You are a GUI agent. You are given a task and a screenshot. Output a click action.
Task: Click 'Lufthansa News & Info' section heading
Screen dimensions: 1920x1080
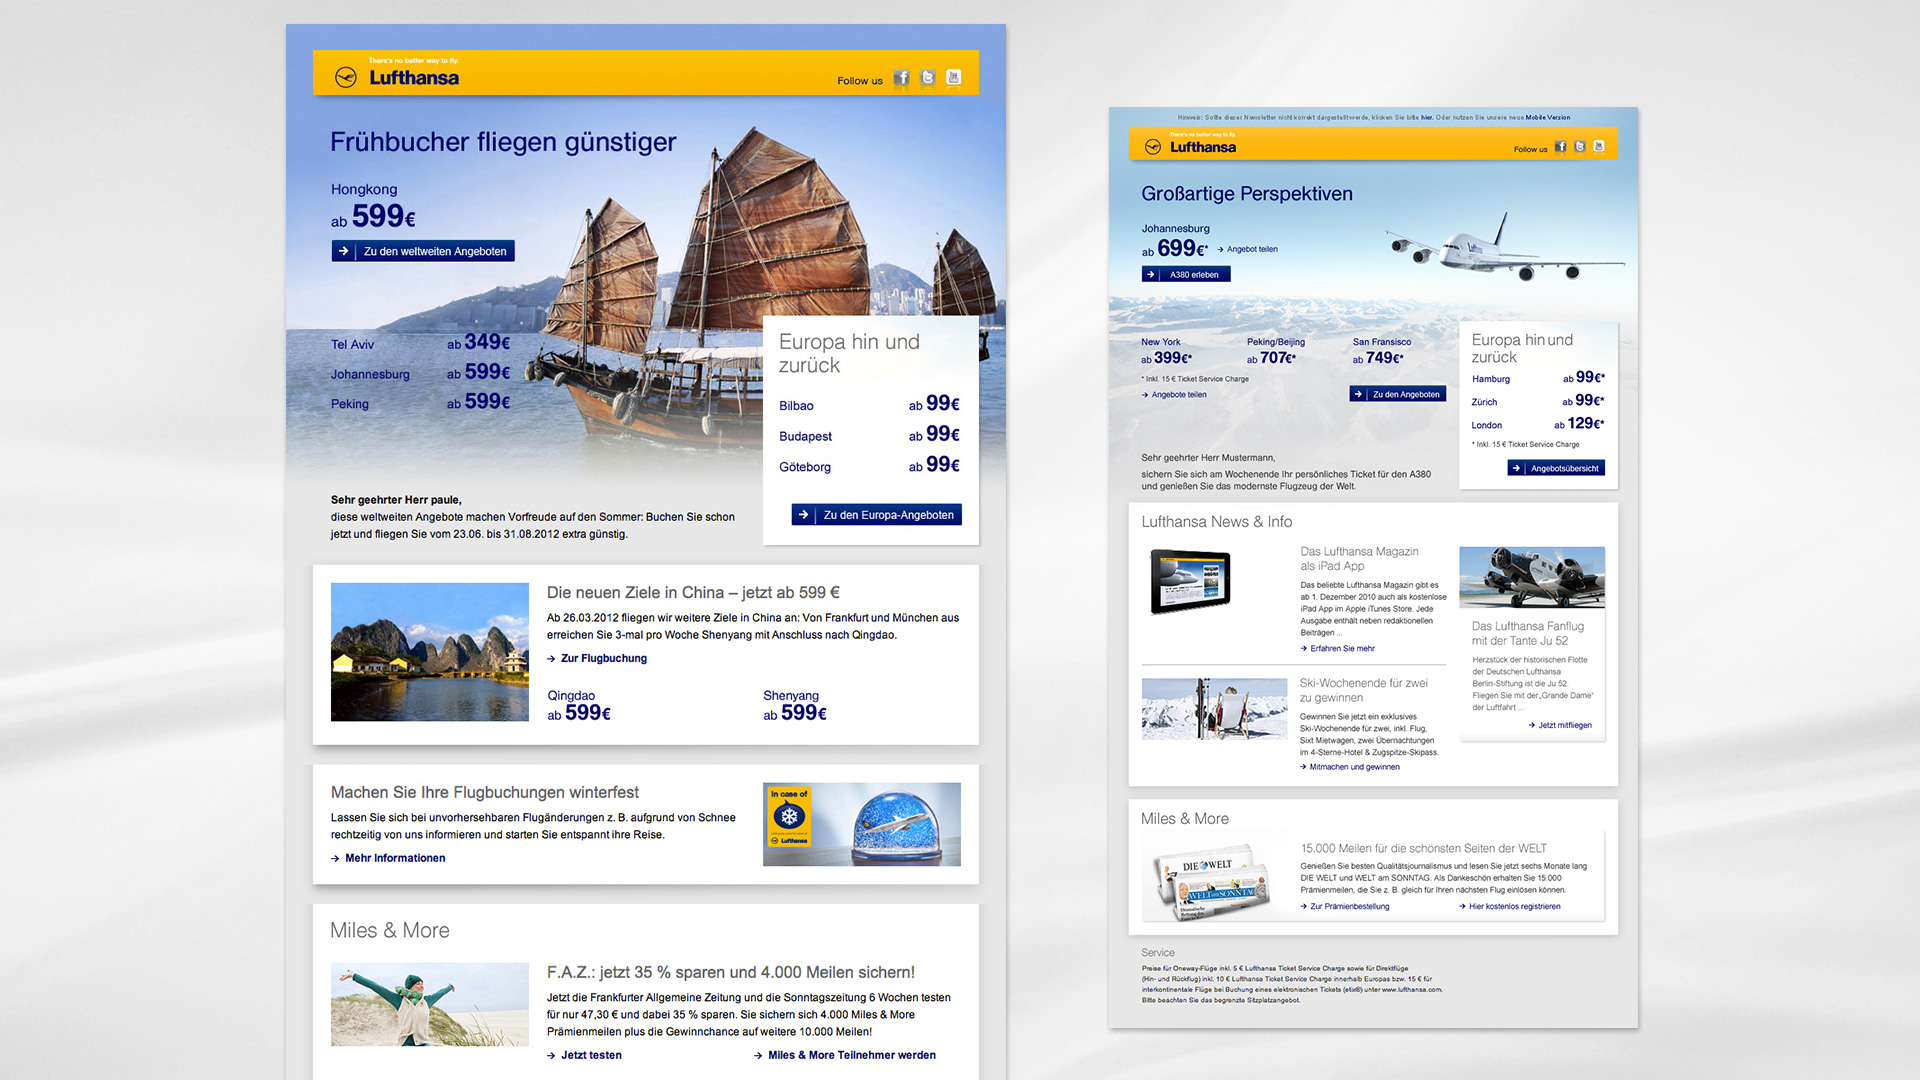[1217, 522]
